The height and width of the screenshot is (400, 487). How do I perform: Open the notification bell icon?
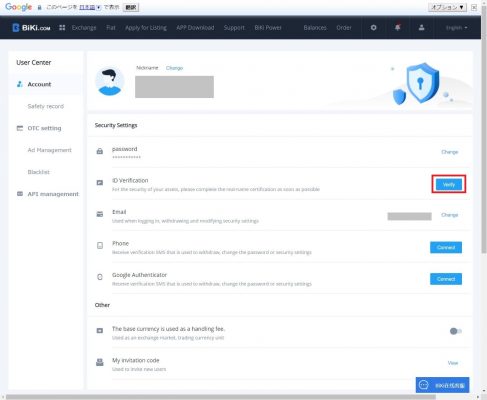(x=397, y=28)
